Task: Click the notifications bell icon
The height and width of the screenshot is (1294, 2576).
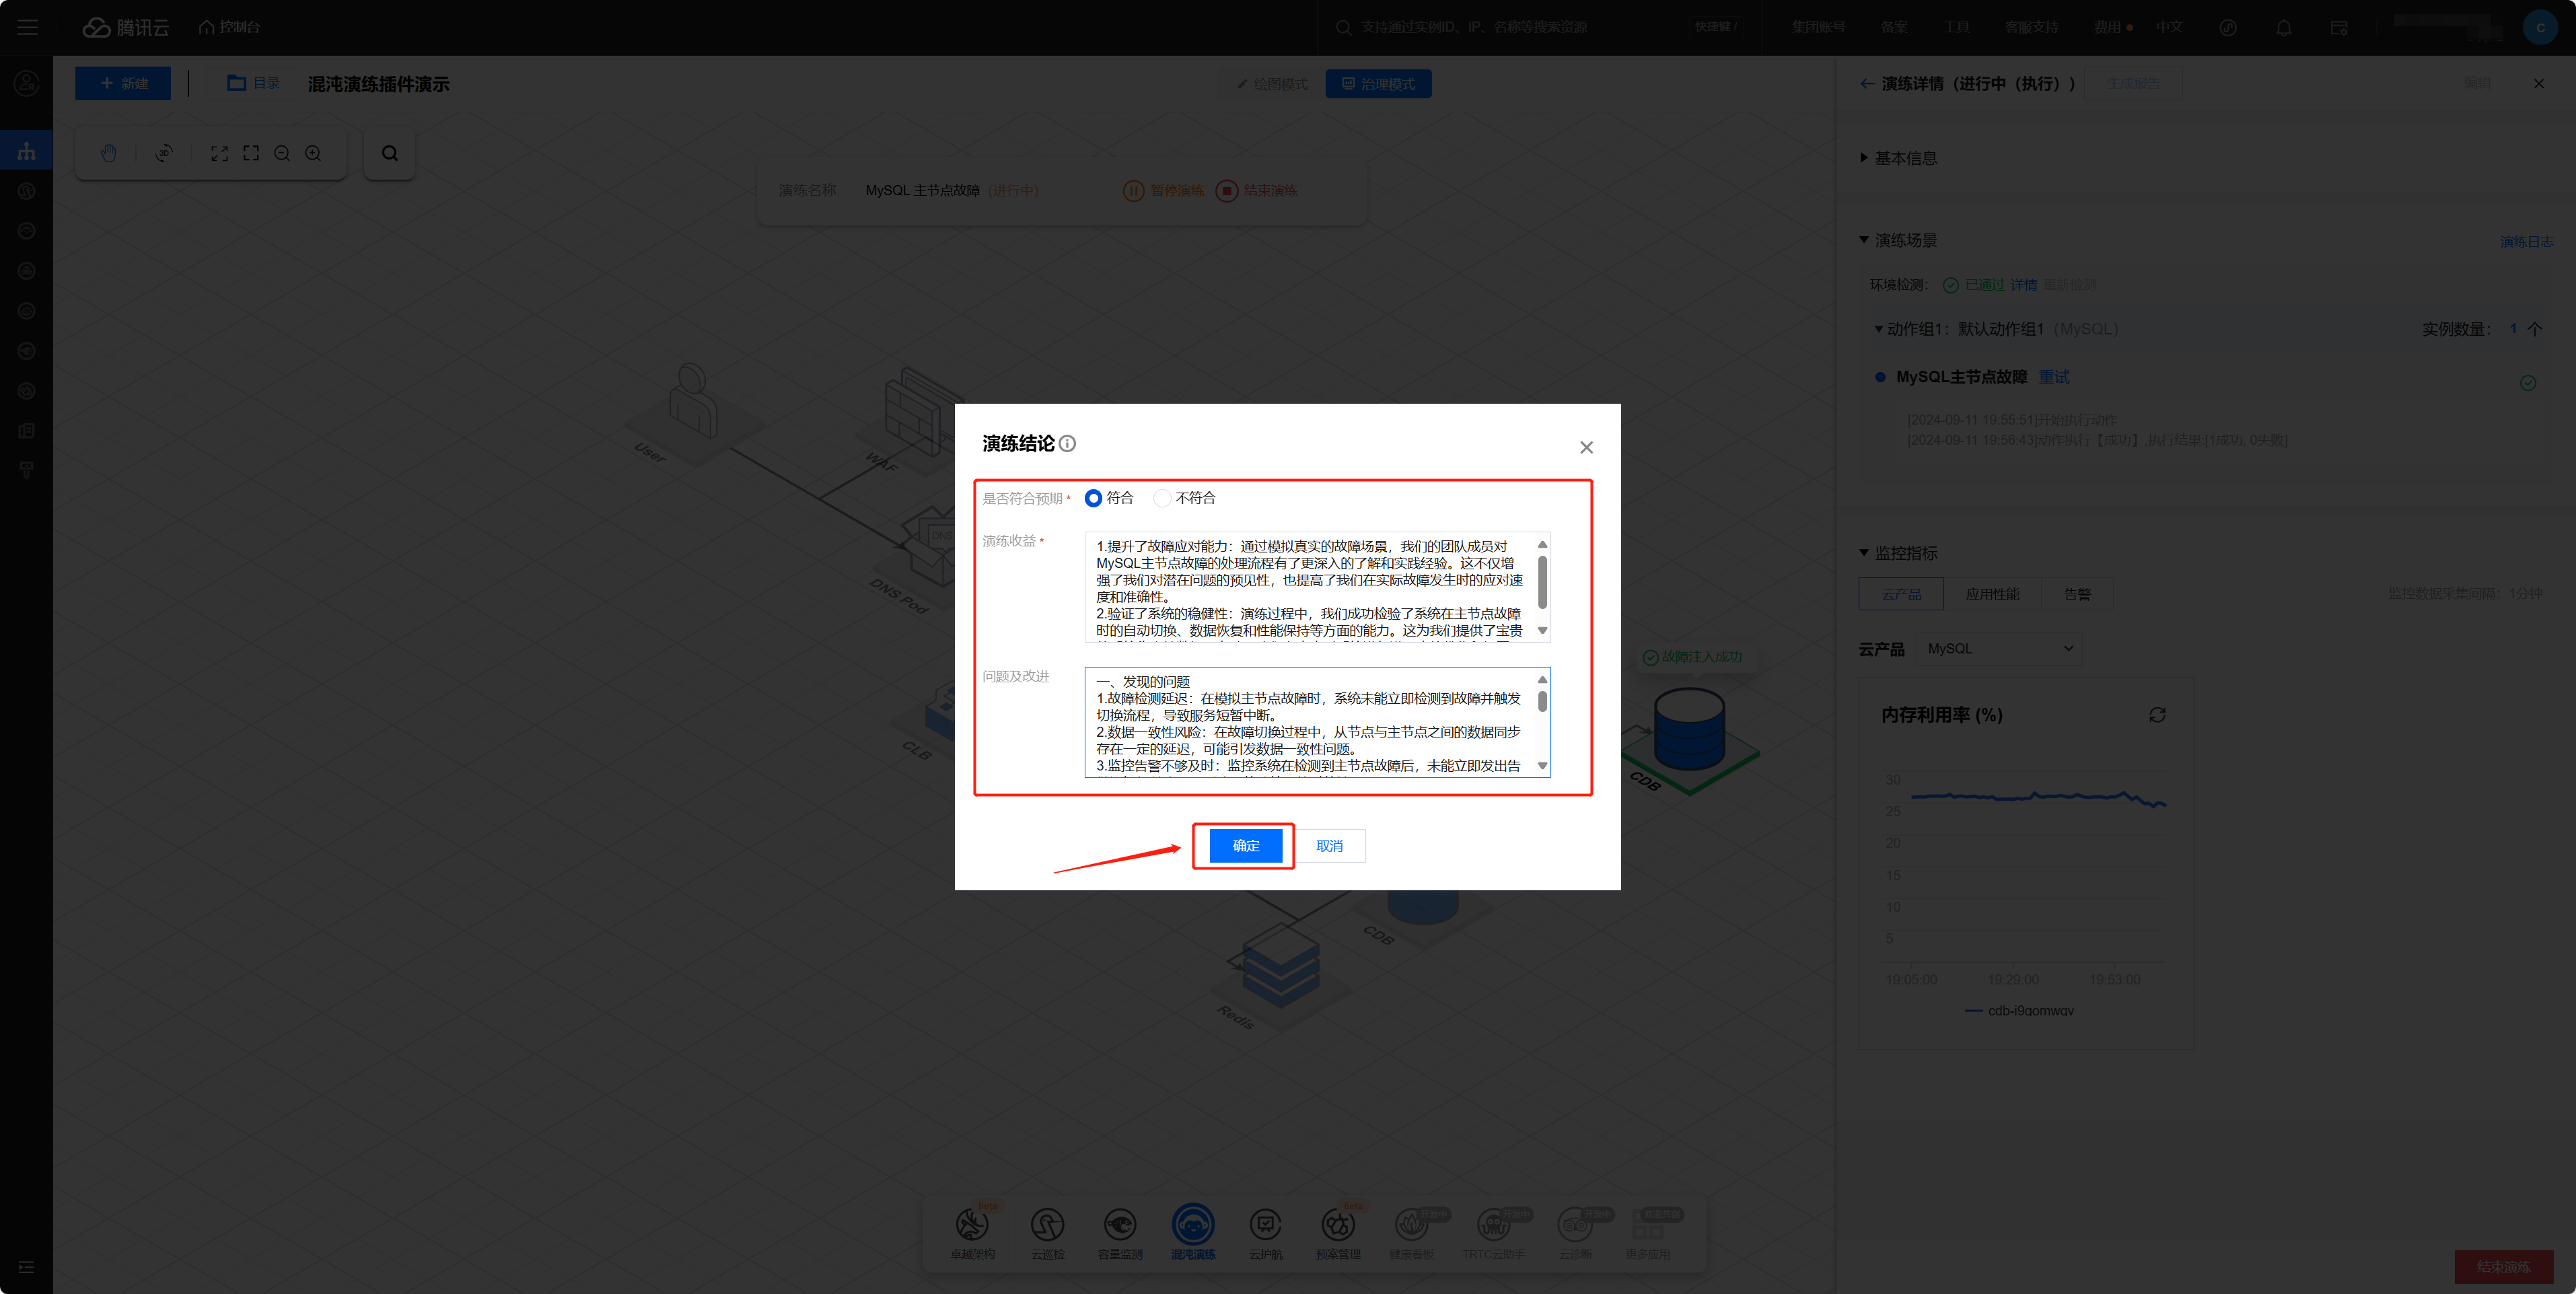Action: pos(2284,28)
